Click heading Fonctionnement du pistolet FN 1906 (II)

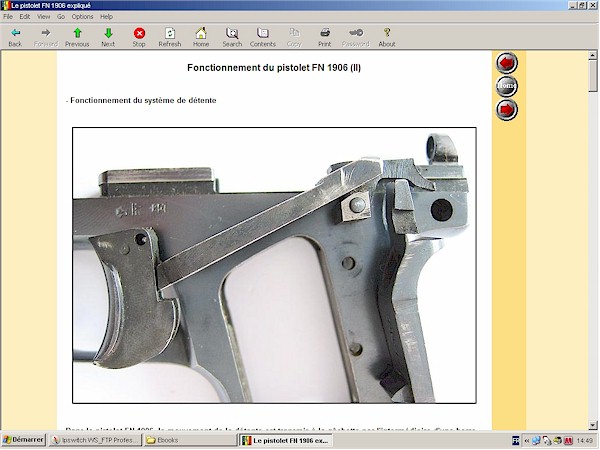(x=274, y=68)
